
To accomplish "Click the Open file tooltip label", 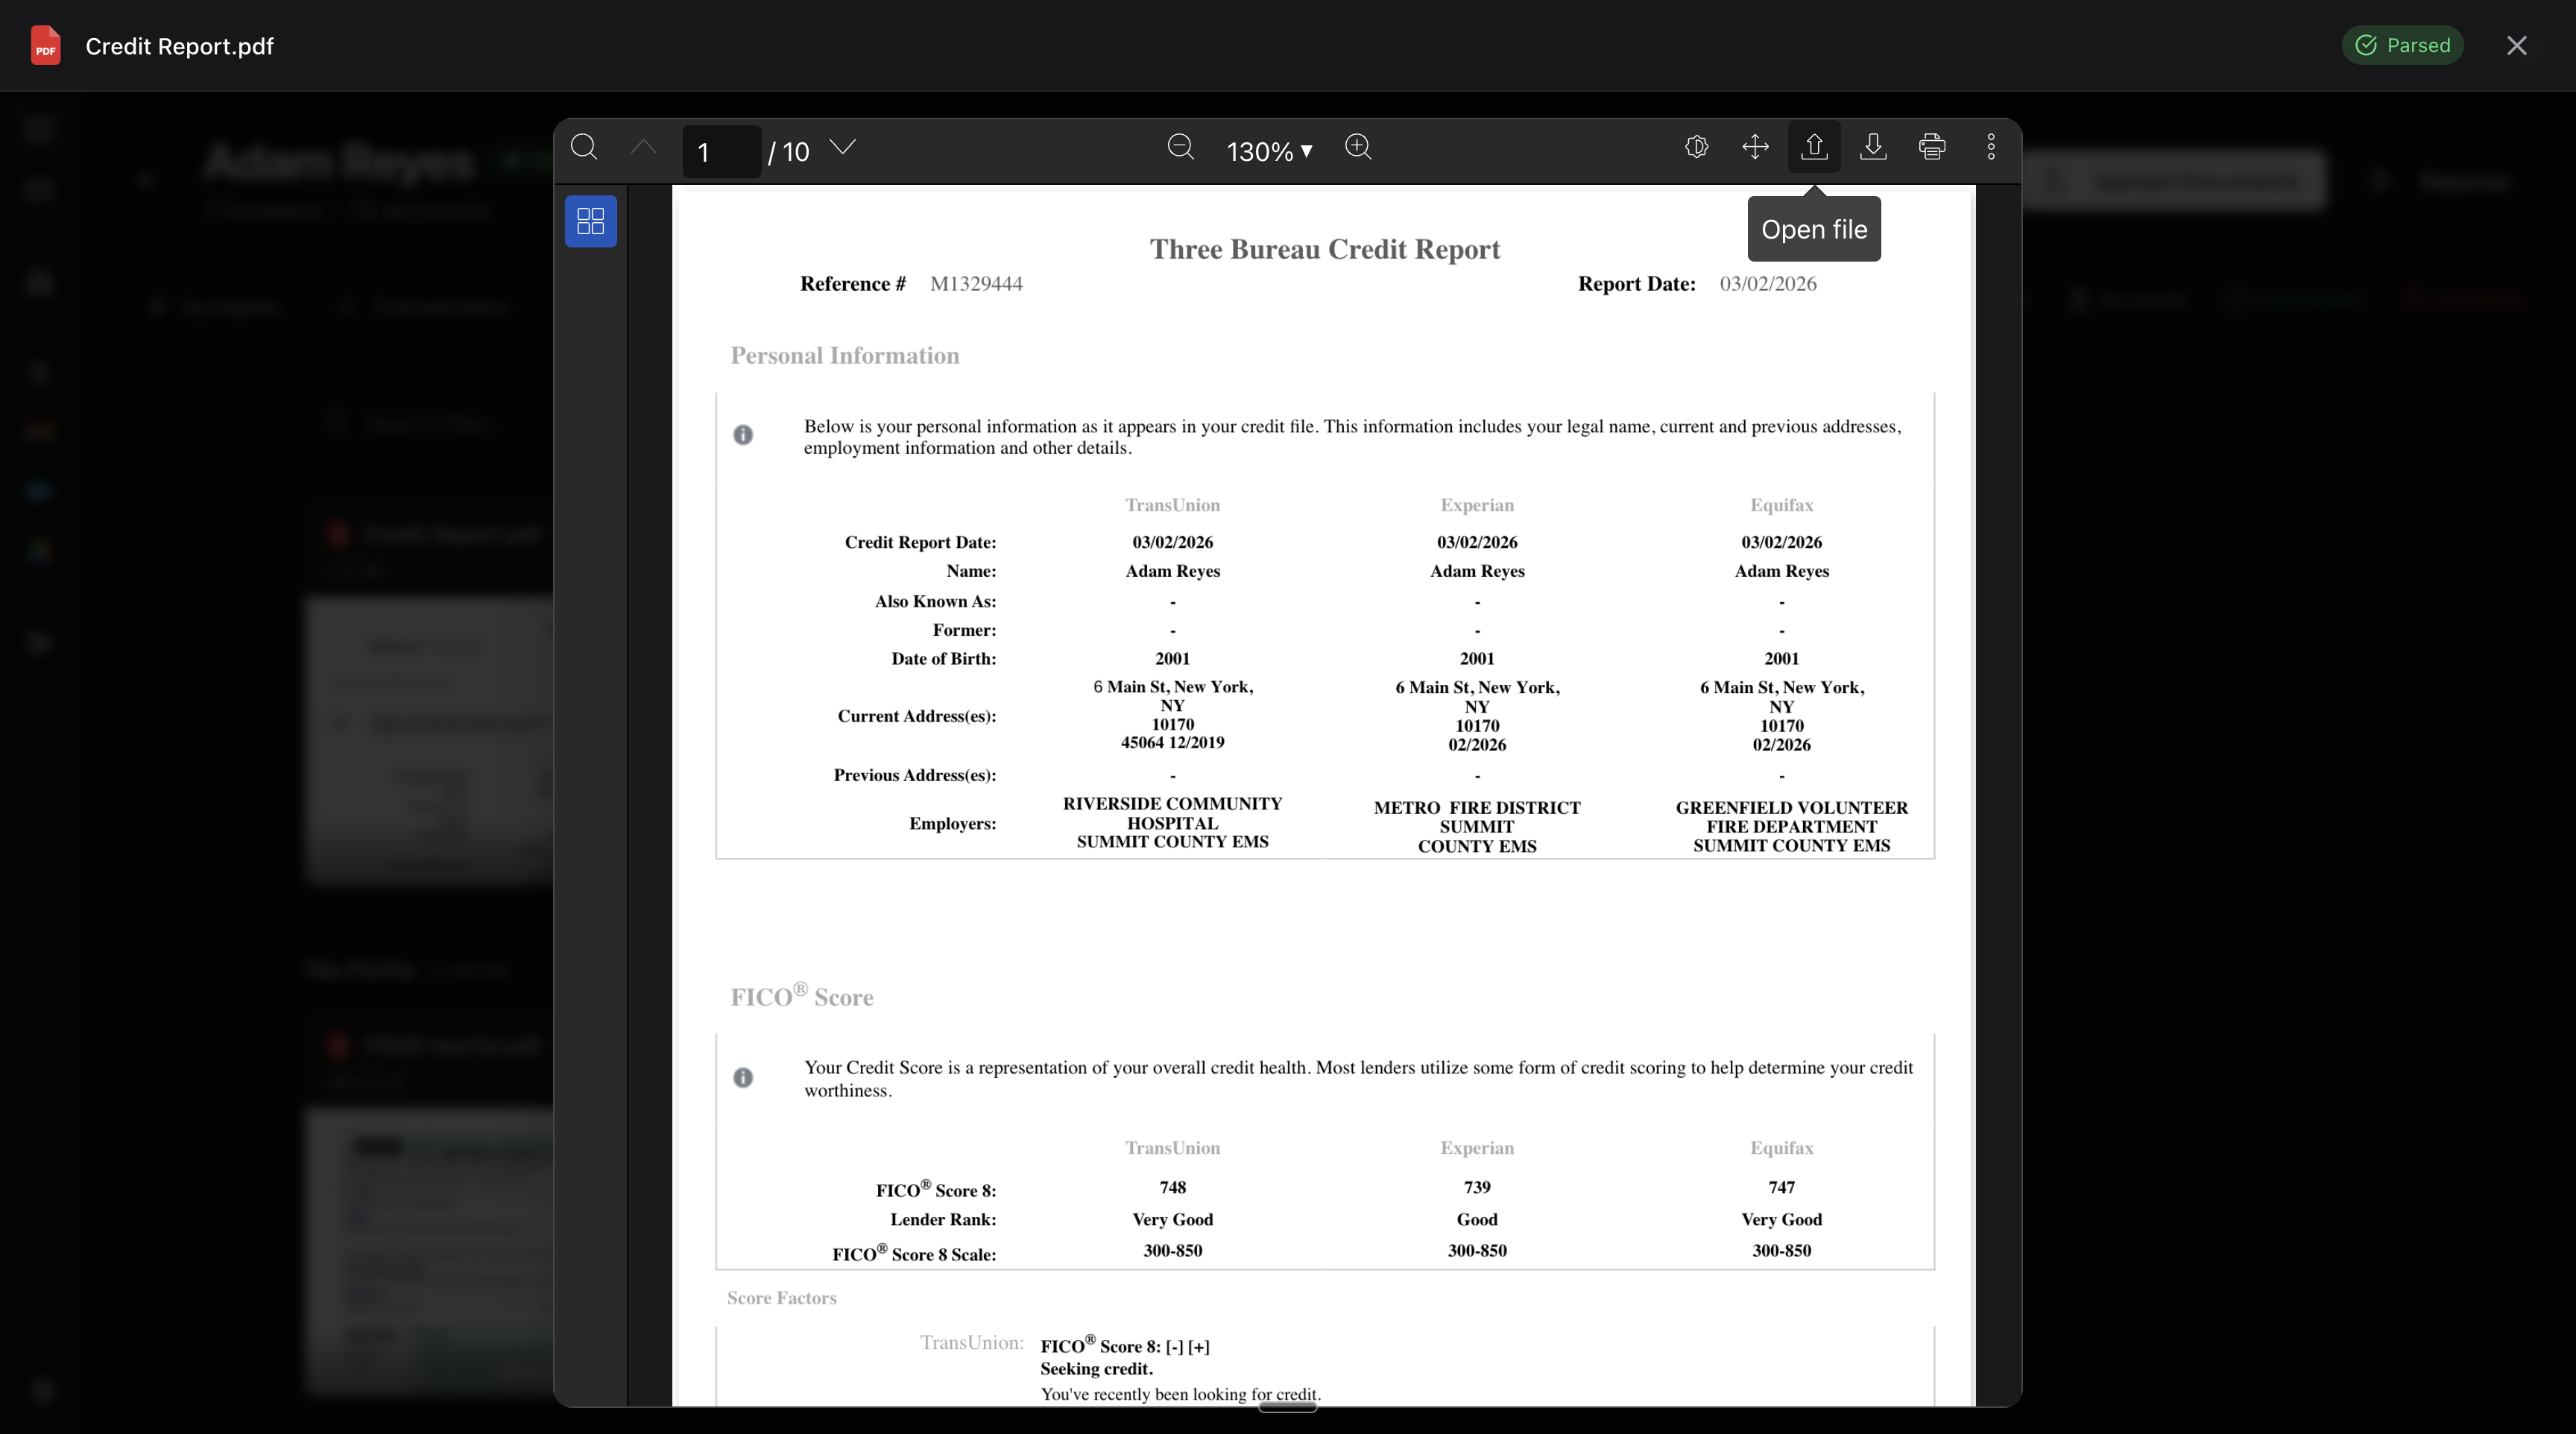I will [1814, 229].
